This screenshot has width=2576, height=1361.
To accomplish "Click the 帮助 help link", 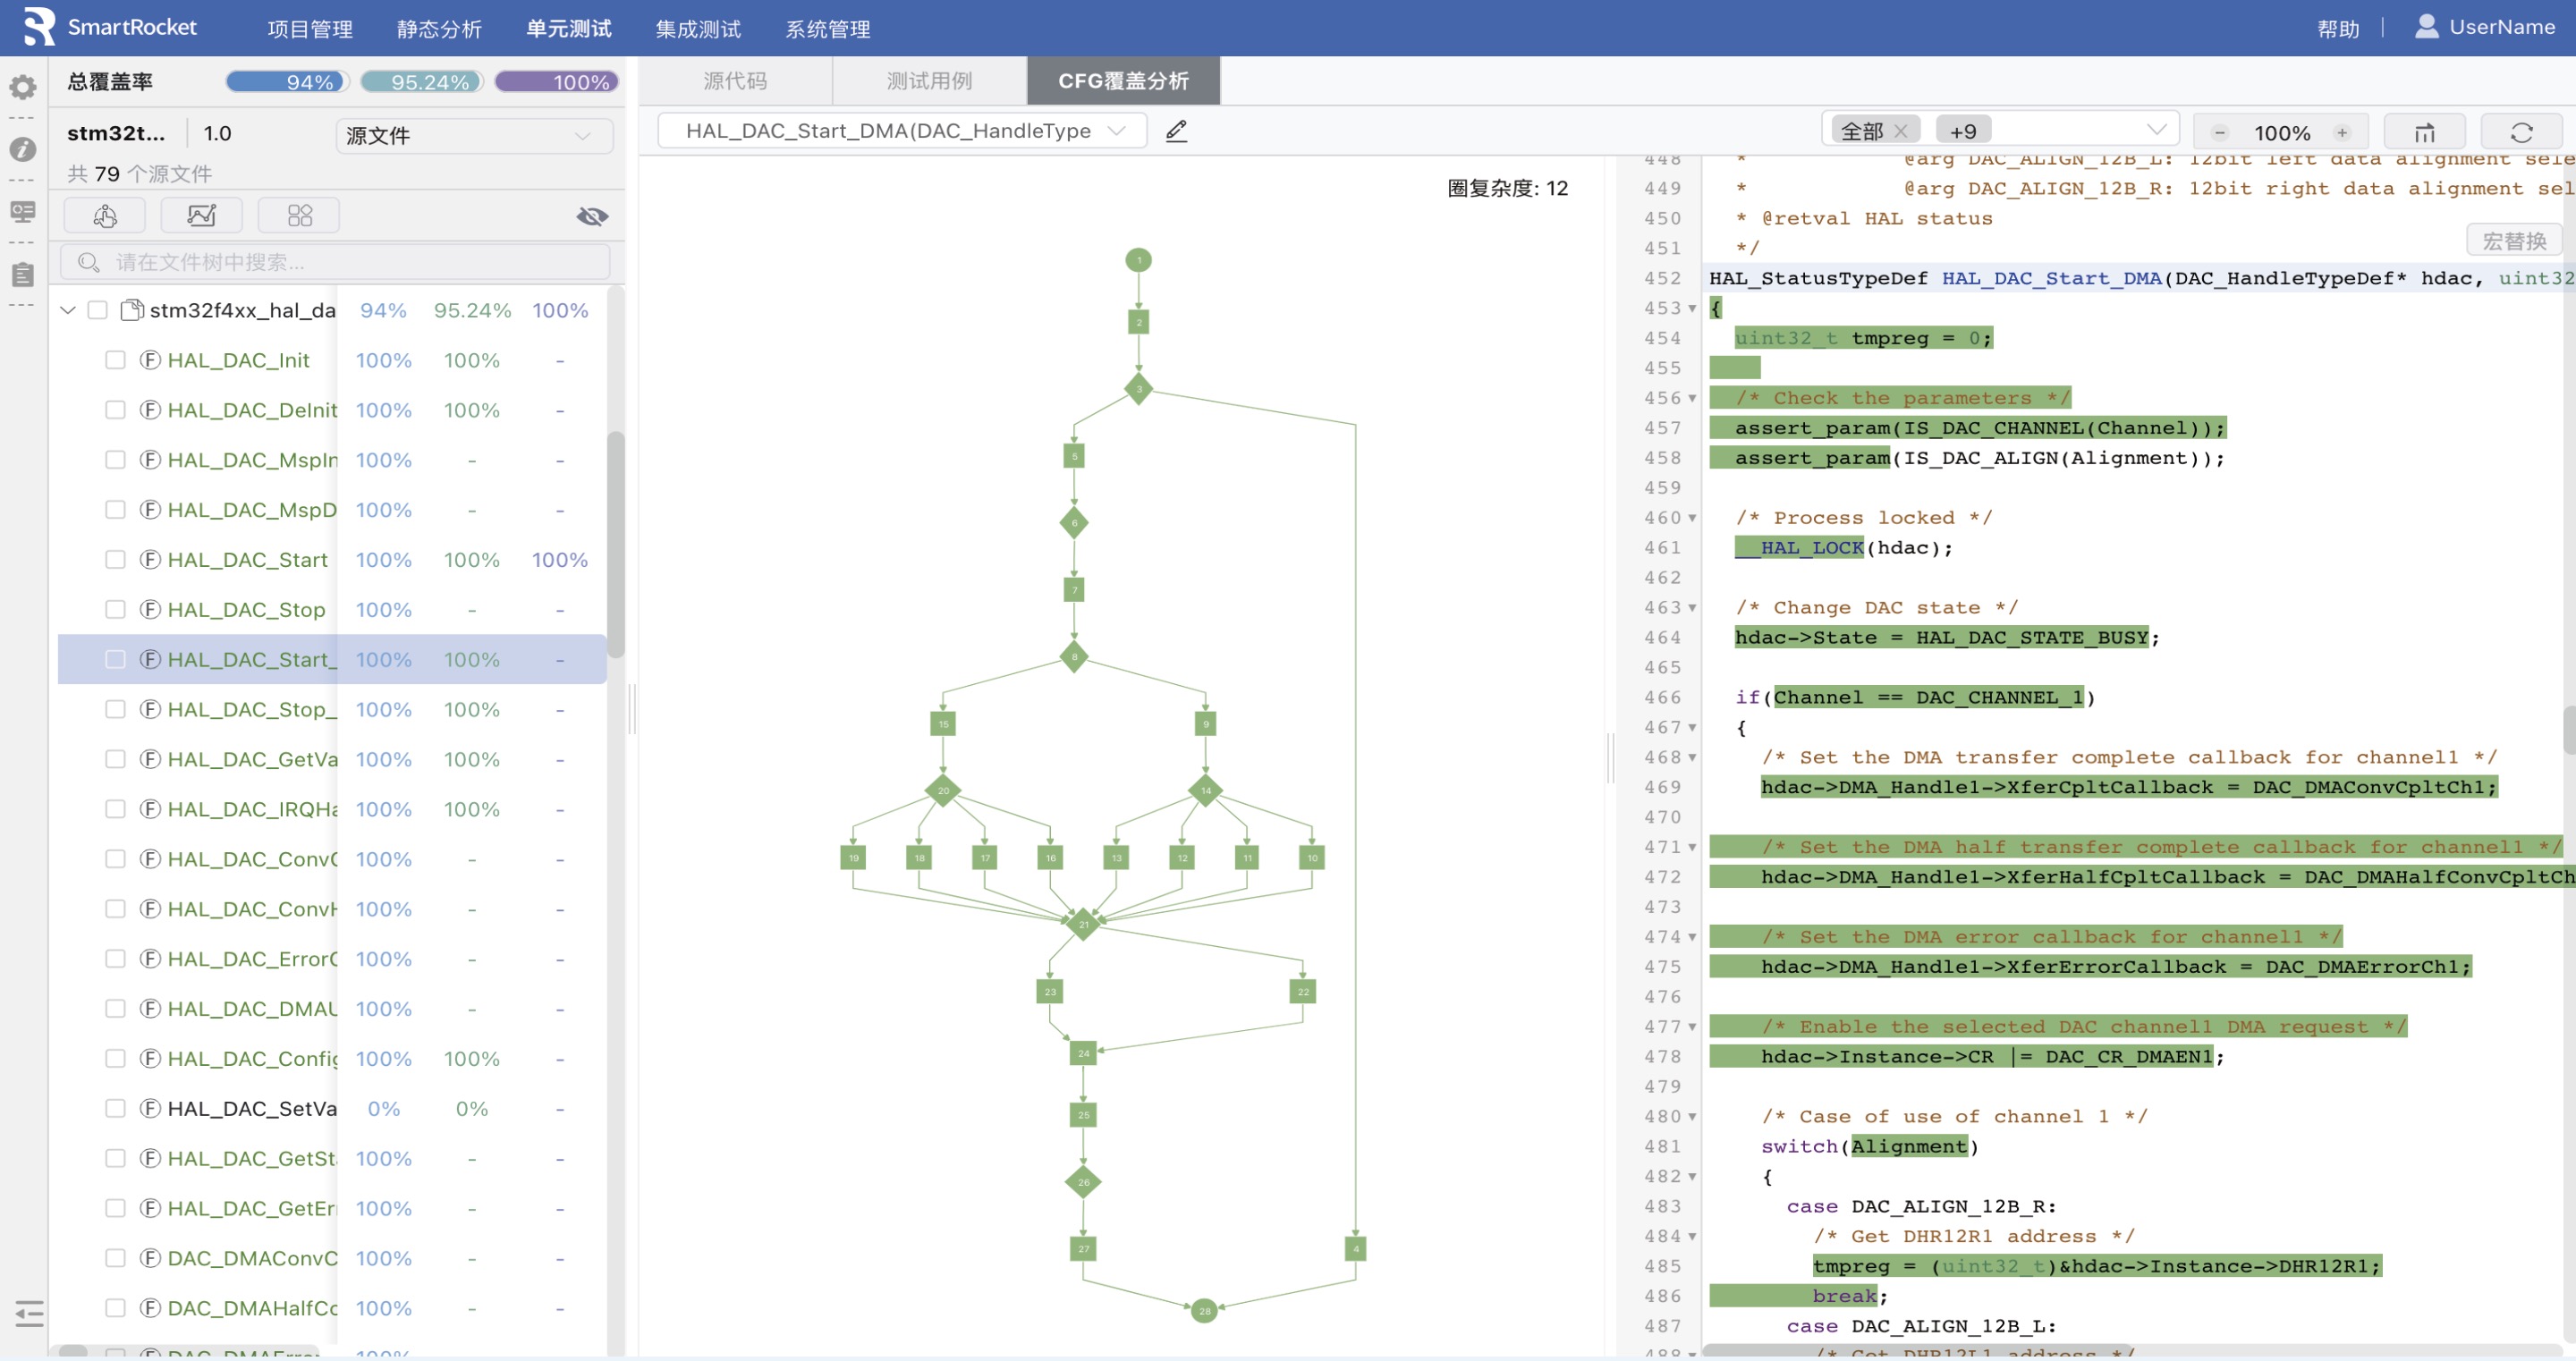I will click(x=2337, y=29).
